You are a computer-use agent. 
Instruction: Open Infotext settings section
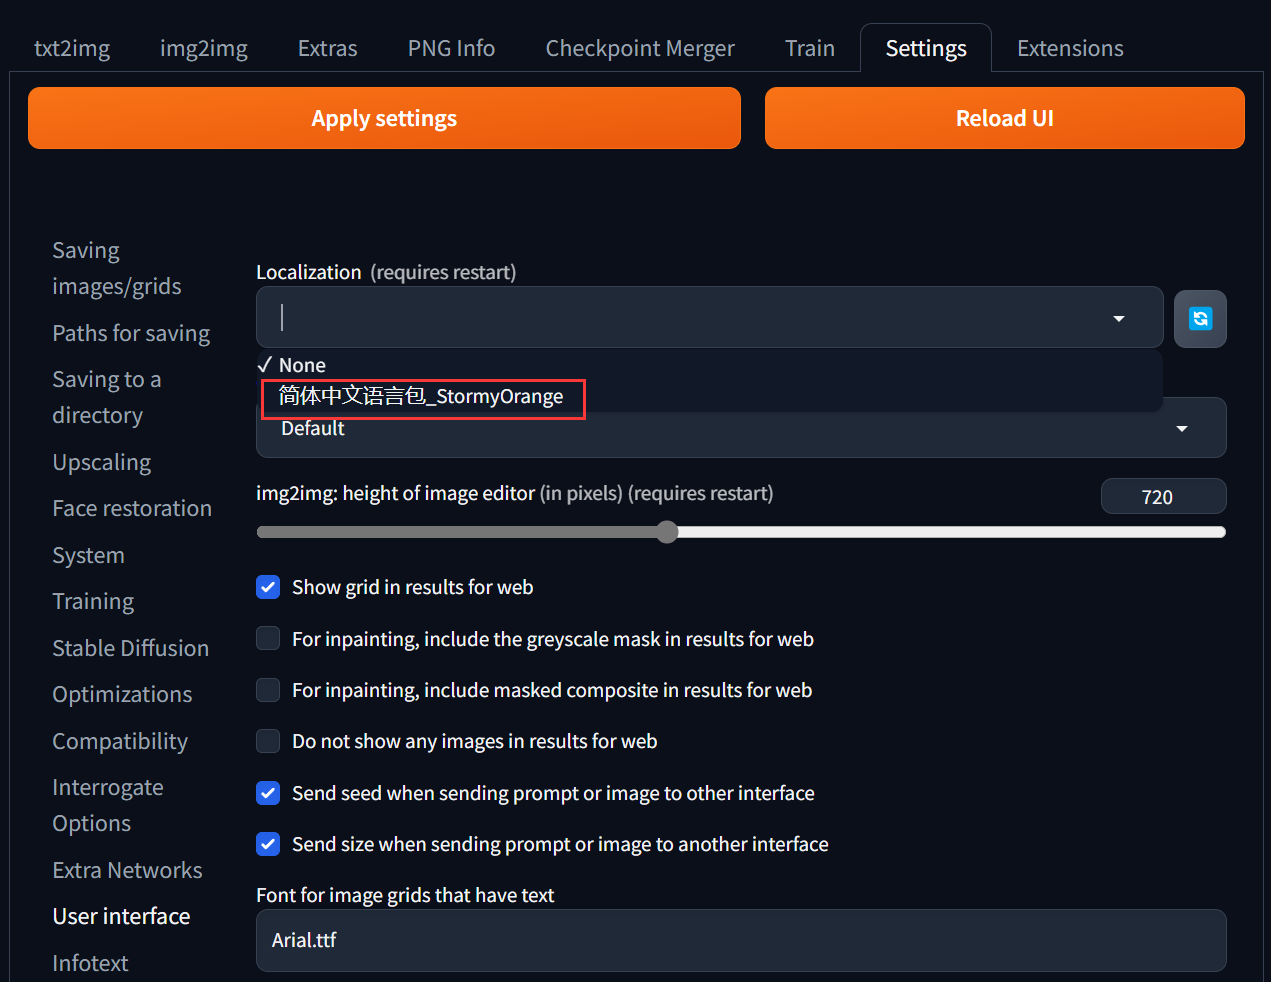coord(90,963)
